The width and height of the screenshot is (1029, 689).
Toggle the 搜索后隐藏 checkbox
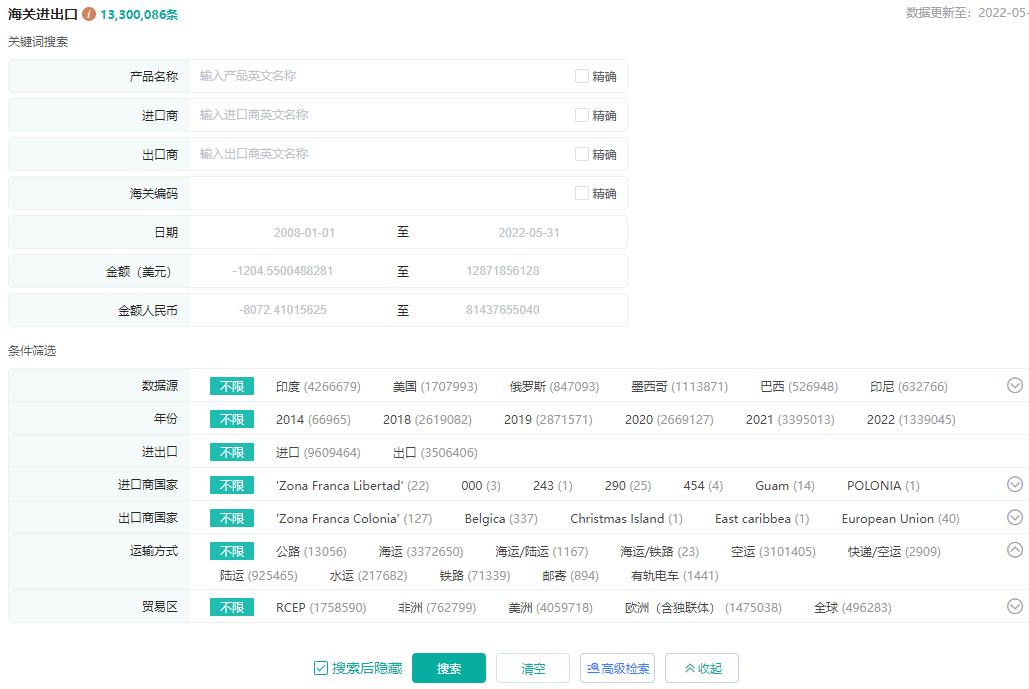tap(321, 668)
